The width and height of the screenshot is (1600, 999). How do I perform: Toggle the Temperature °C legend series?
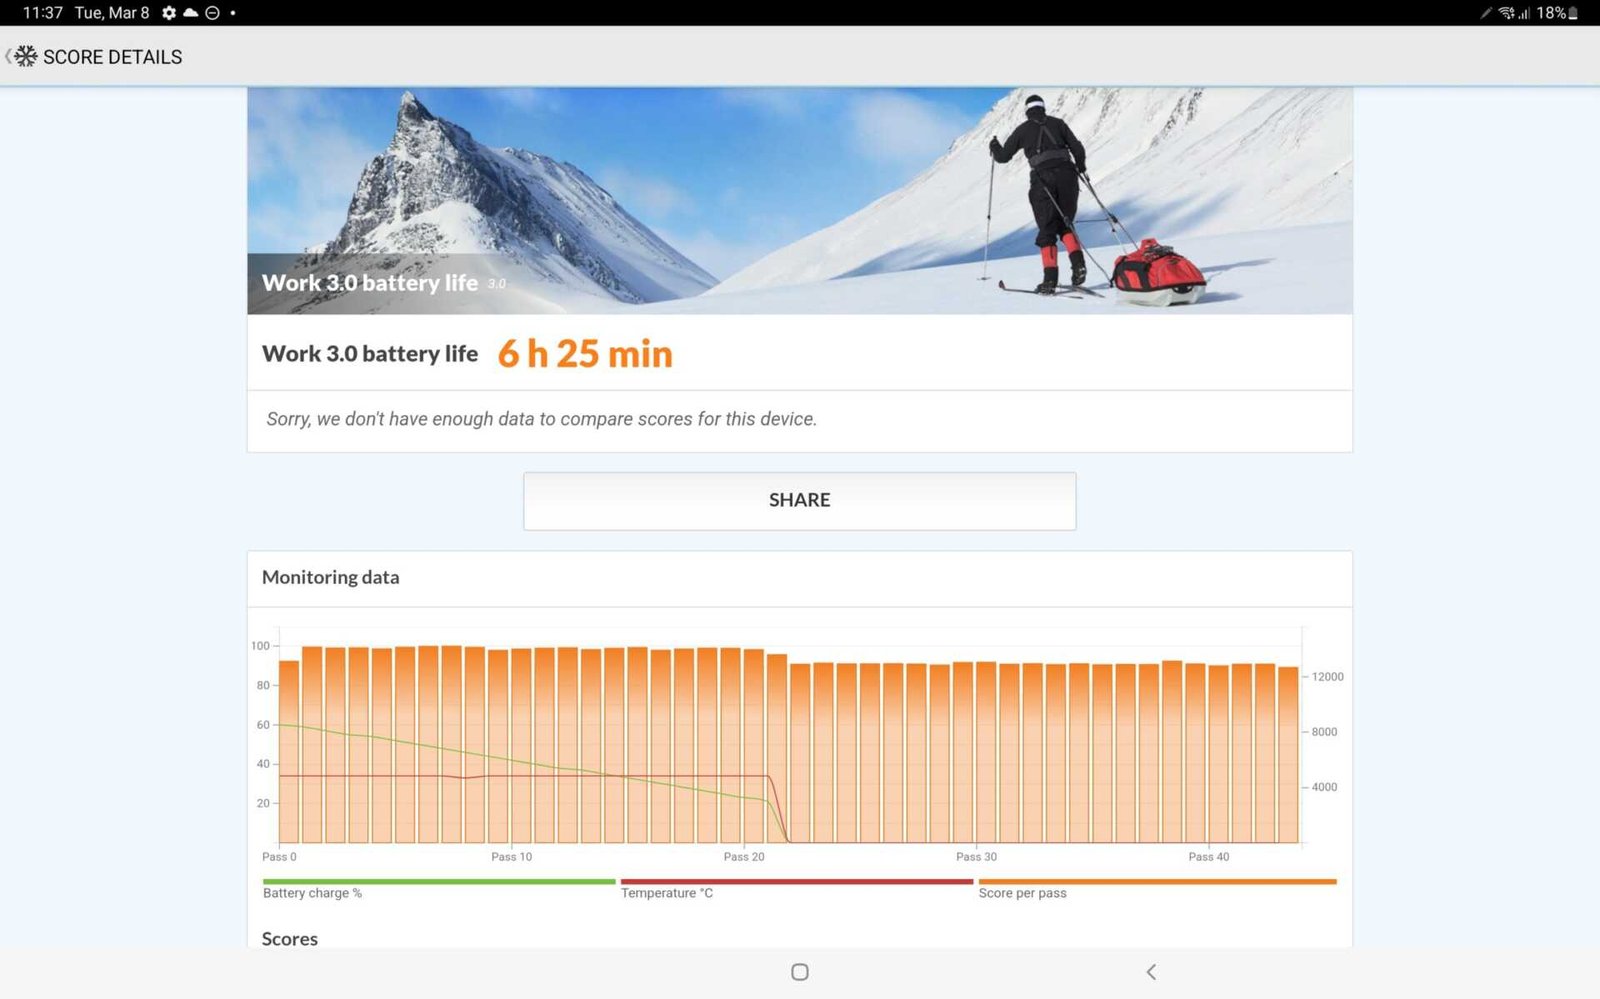667,893
